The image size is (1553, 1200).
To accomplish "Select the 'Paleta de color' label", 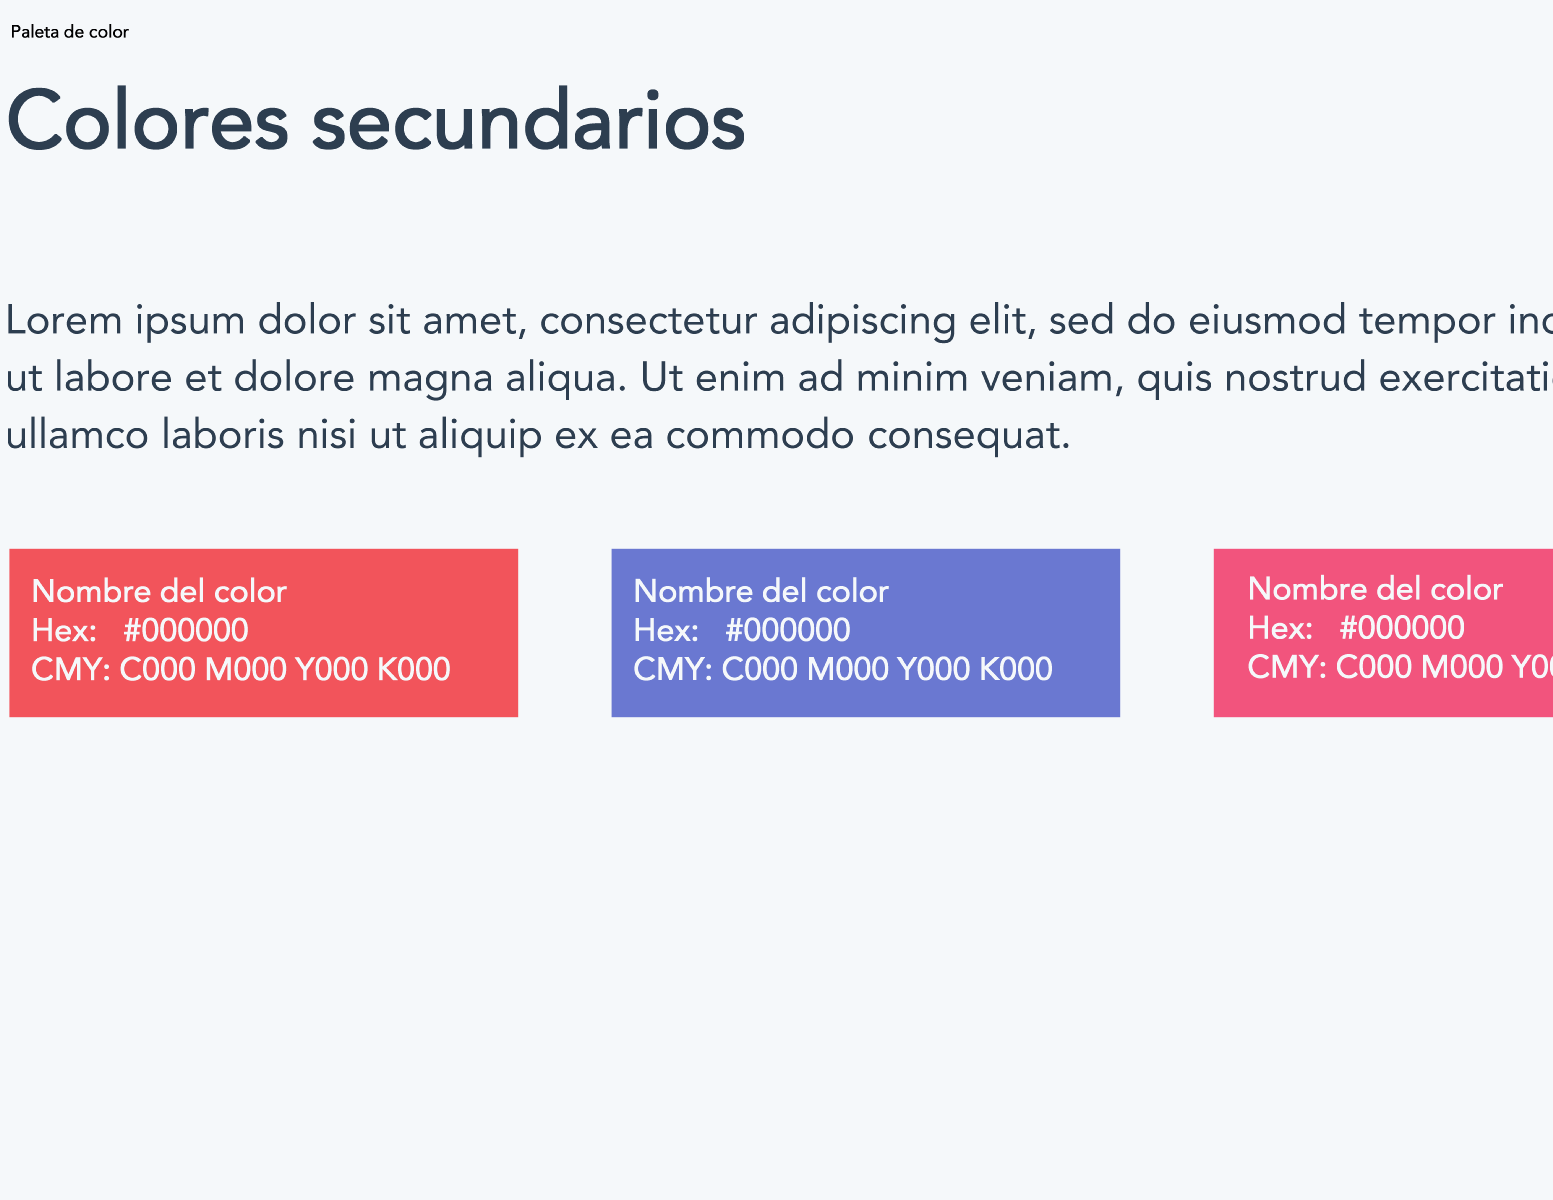I will 70,32.
